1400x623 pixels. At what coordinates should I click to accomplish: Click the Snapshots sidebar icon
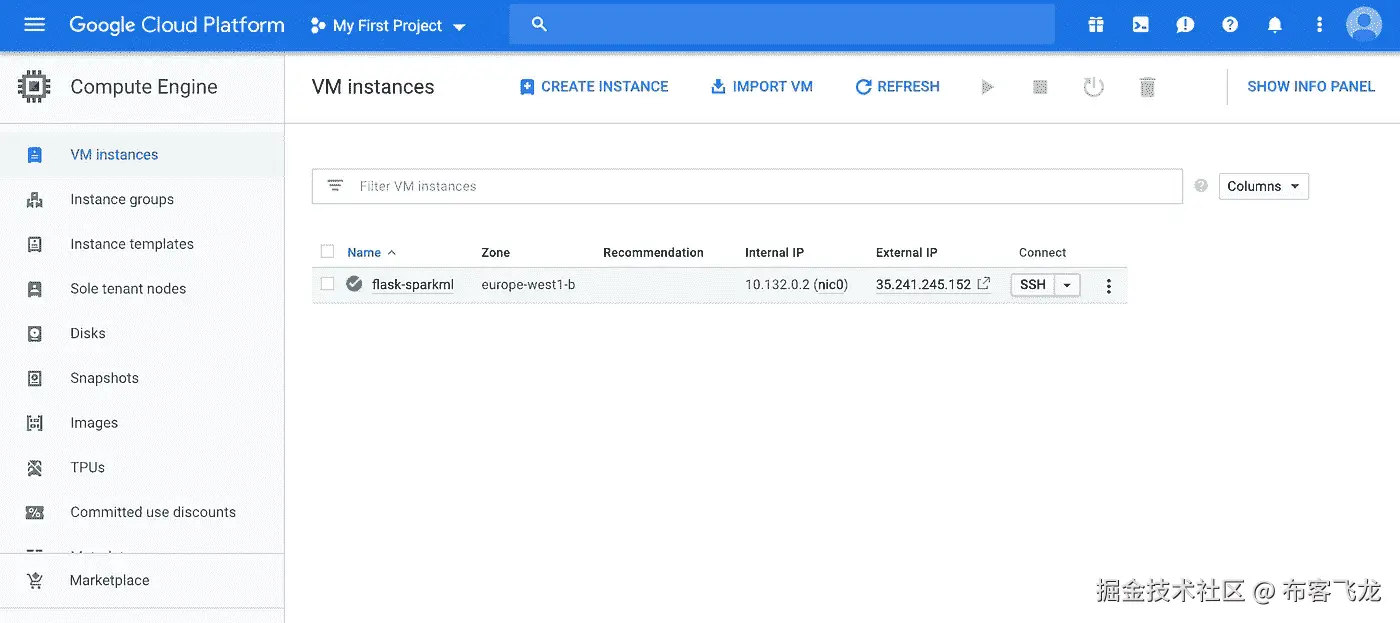coord(35,378)
